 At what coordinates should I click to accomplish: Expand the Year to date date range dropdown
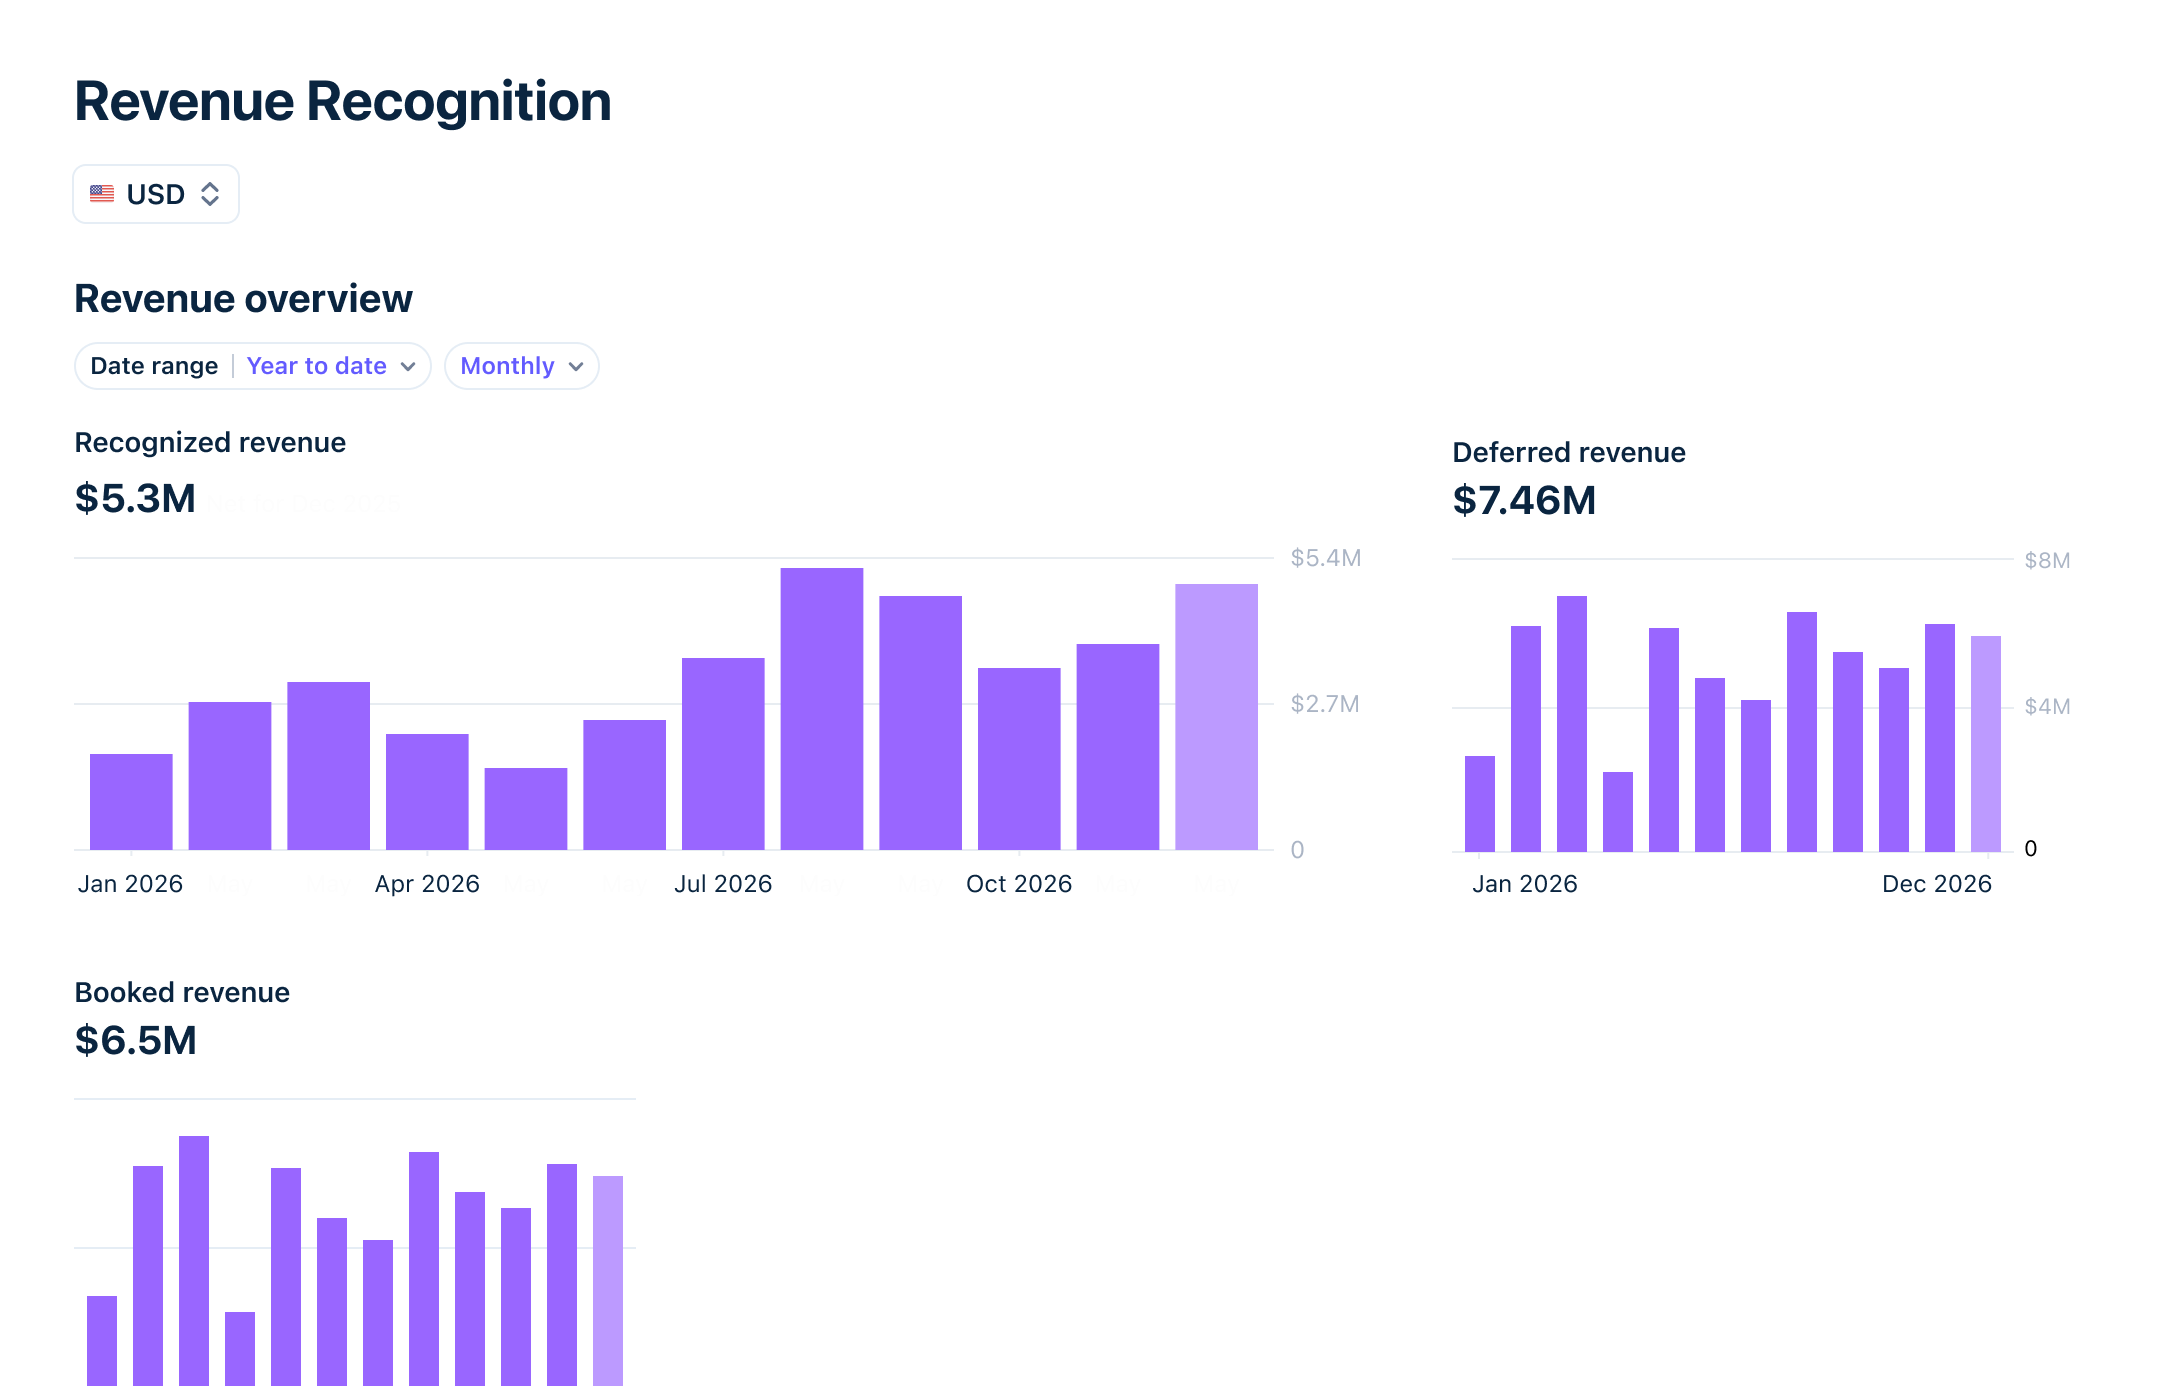point(330,366)
